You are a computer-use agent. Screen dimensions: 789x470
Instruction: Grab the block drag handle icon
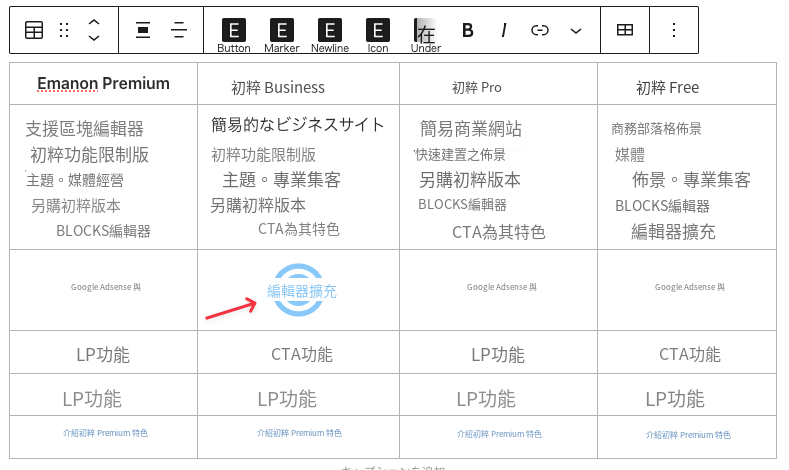coord(64,30)
